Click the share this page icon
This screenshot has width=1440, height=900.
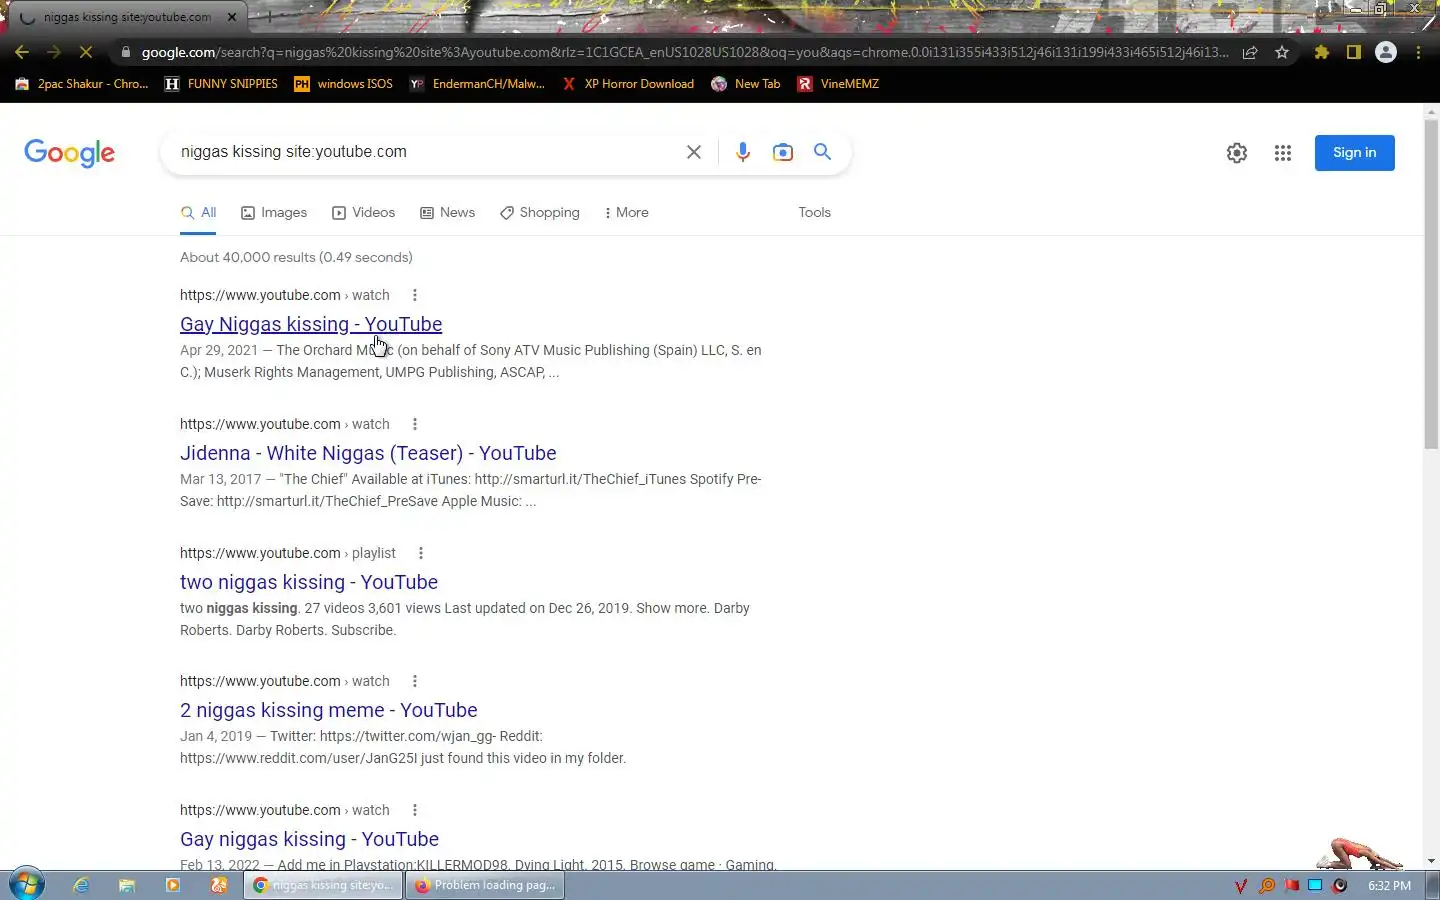[1250, 52]
